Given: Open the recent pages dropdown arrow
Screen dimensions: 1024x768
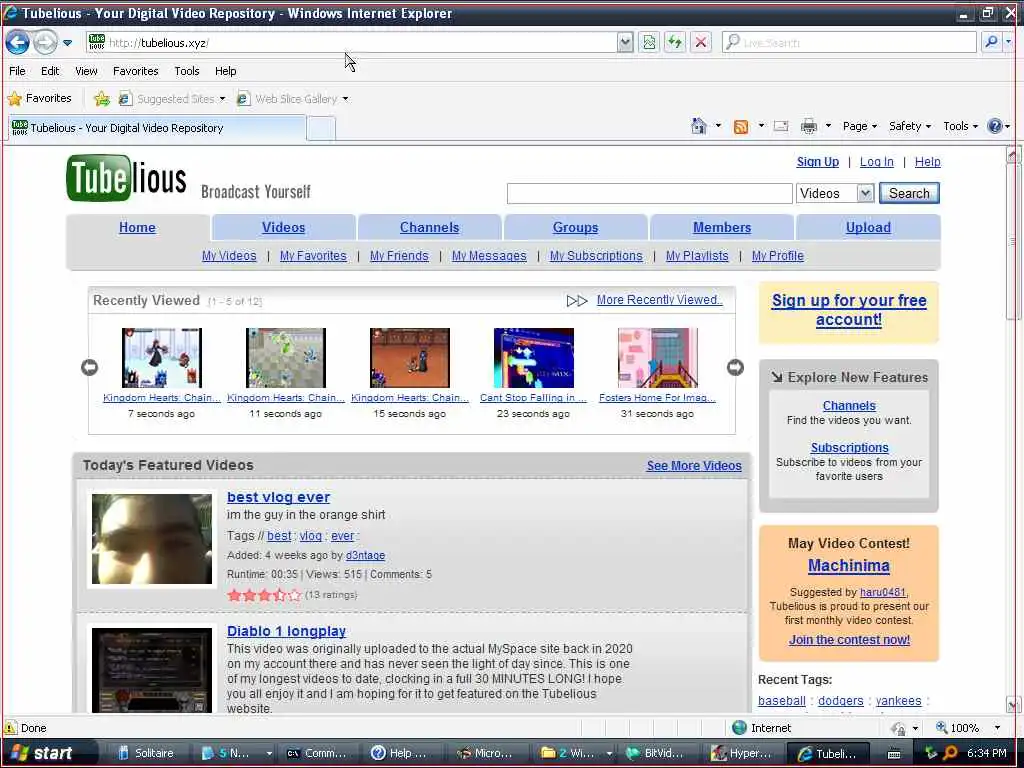Looking at the screenshot, I should click(x=67, y=43).
